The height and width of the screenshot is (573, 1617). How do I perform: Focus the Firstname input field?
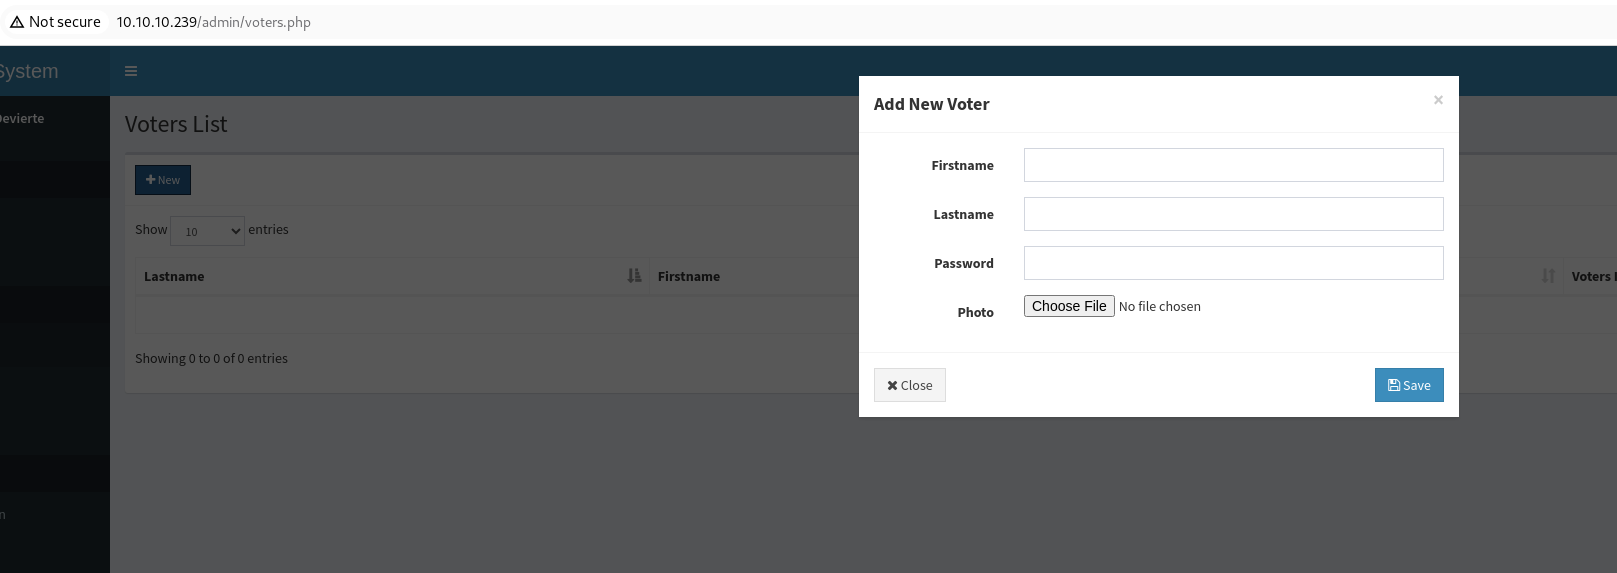pos(1233,165)
